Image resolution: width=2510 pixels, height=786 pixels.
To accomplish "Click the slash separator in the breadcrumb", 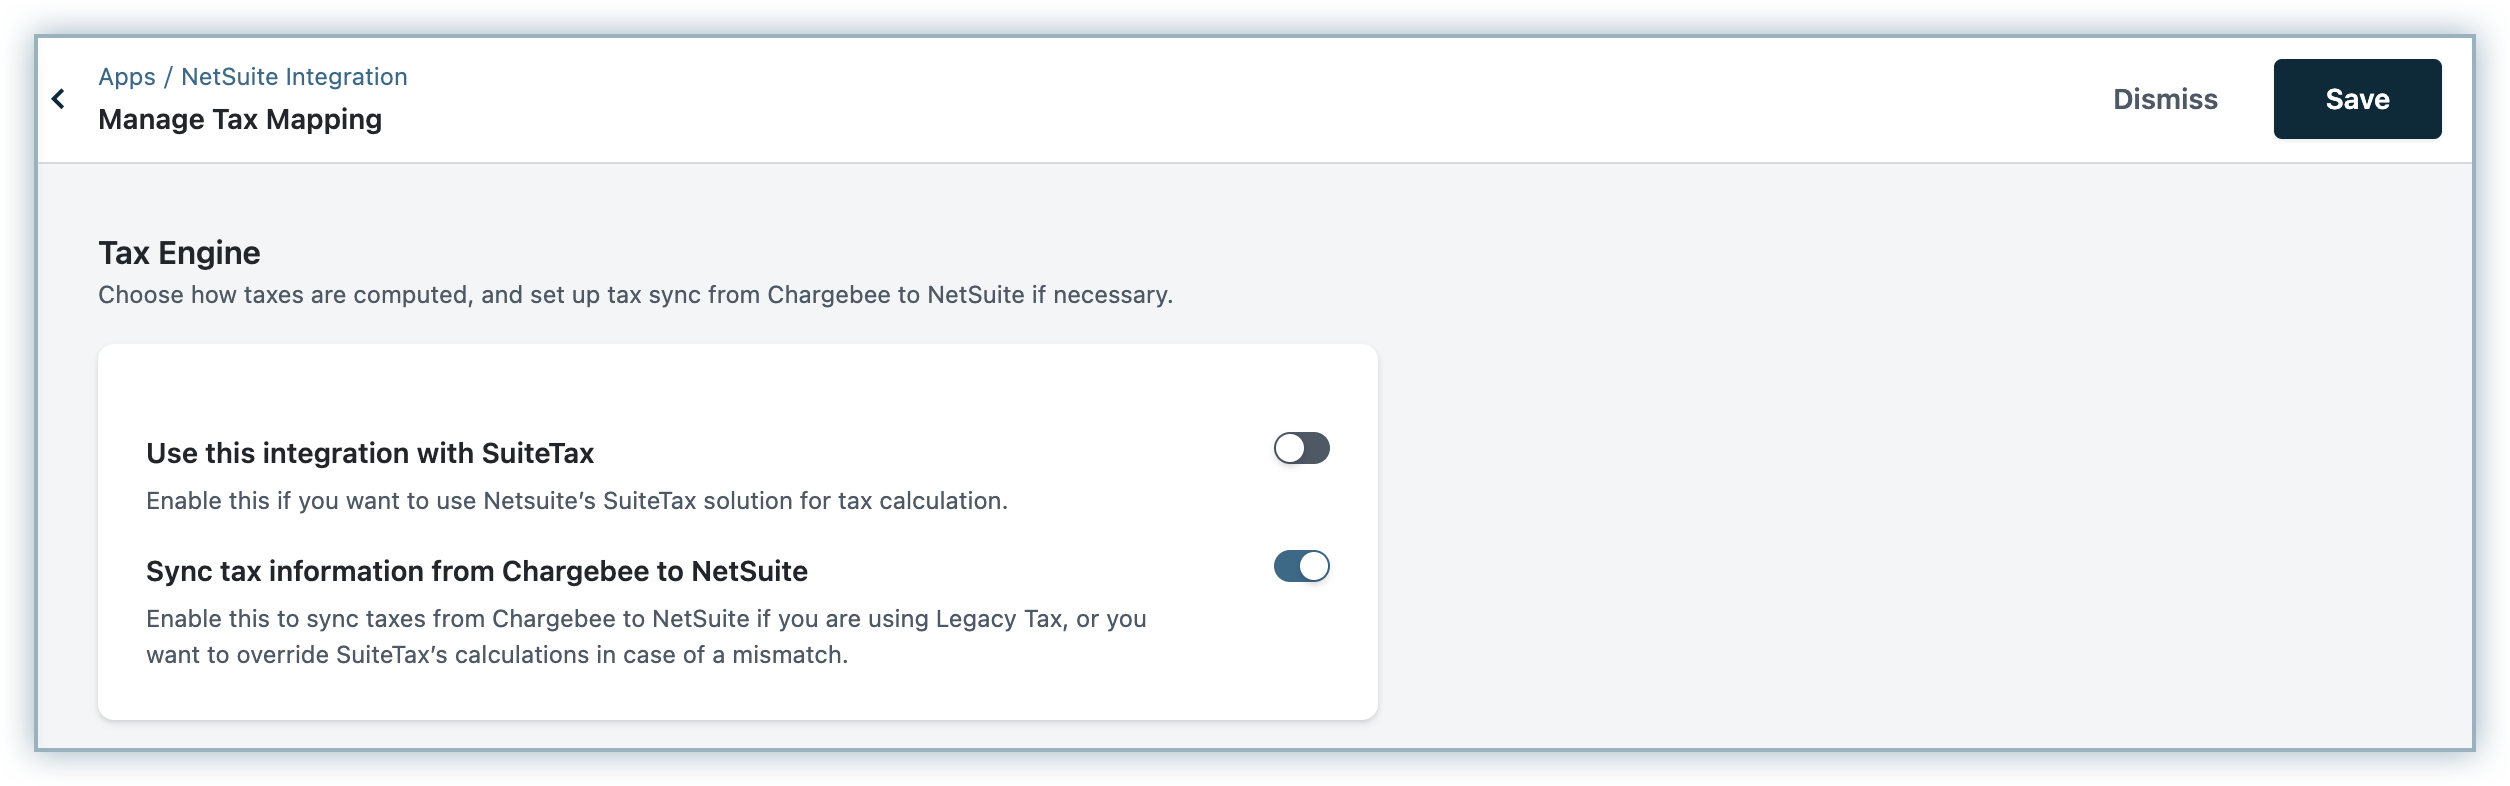I will coord(169,77).
